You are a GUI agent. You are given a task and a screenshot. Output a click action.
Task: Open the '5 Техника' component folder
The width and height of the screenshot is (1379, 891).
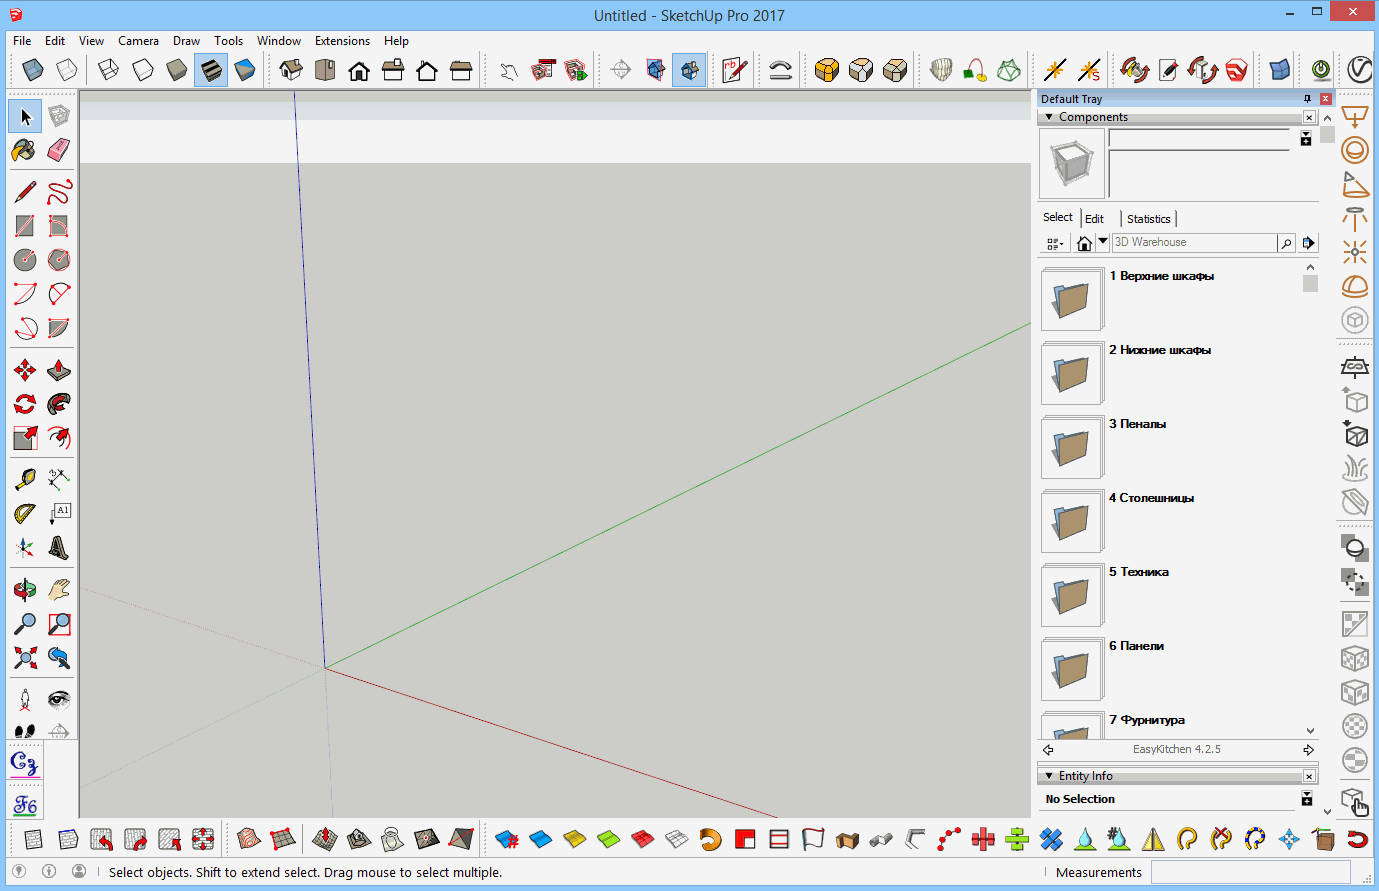1071,595
